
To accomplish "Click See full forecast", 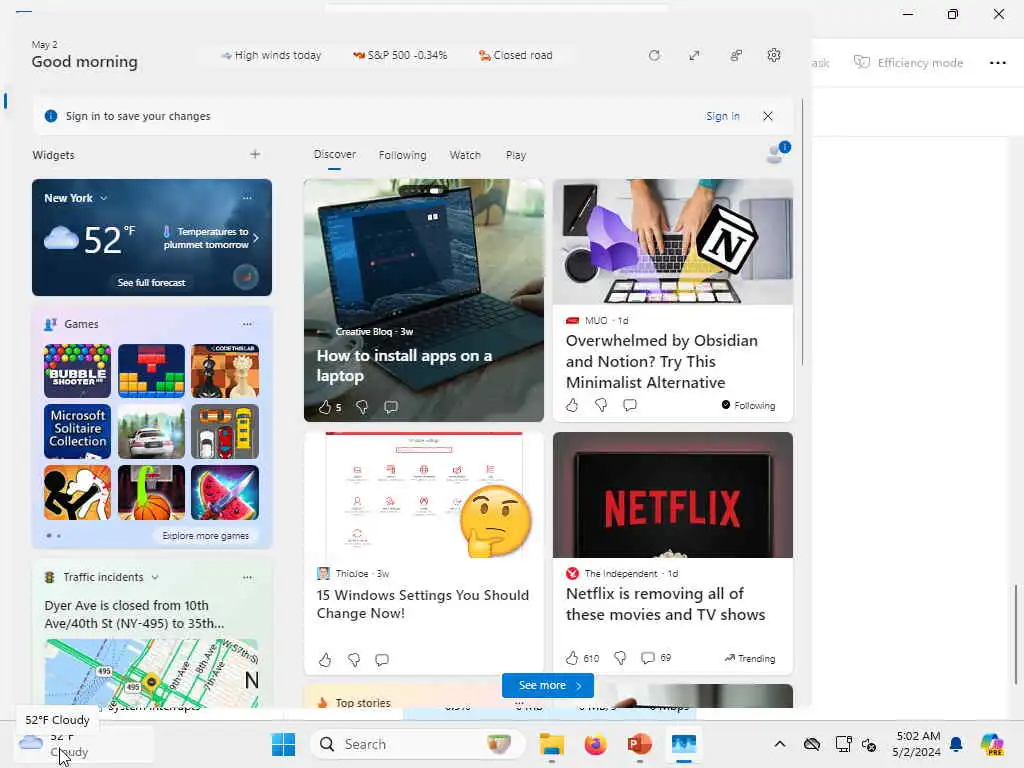I will pyautogui.click(x=152, y=282).
